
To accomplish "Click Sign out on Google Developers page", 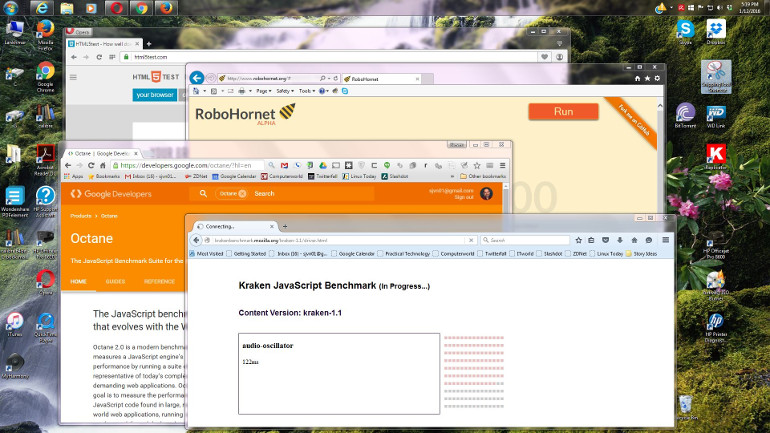I will coord(464,197).
